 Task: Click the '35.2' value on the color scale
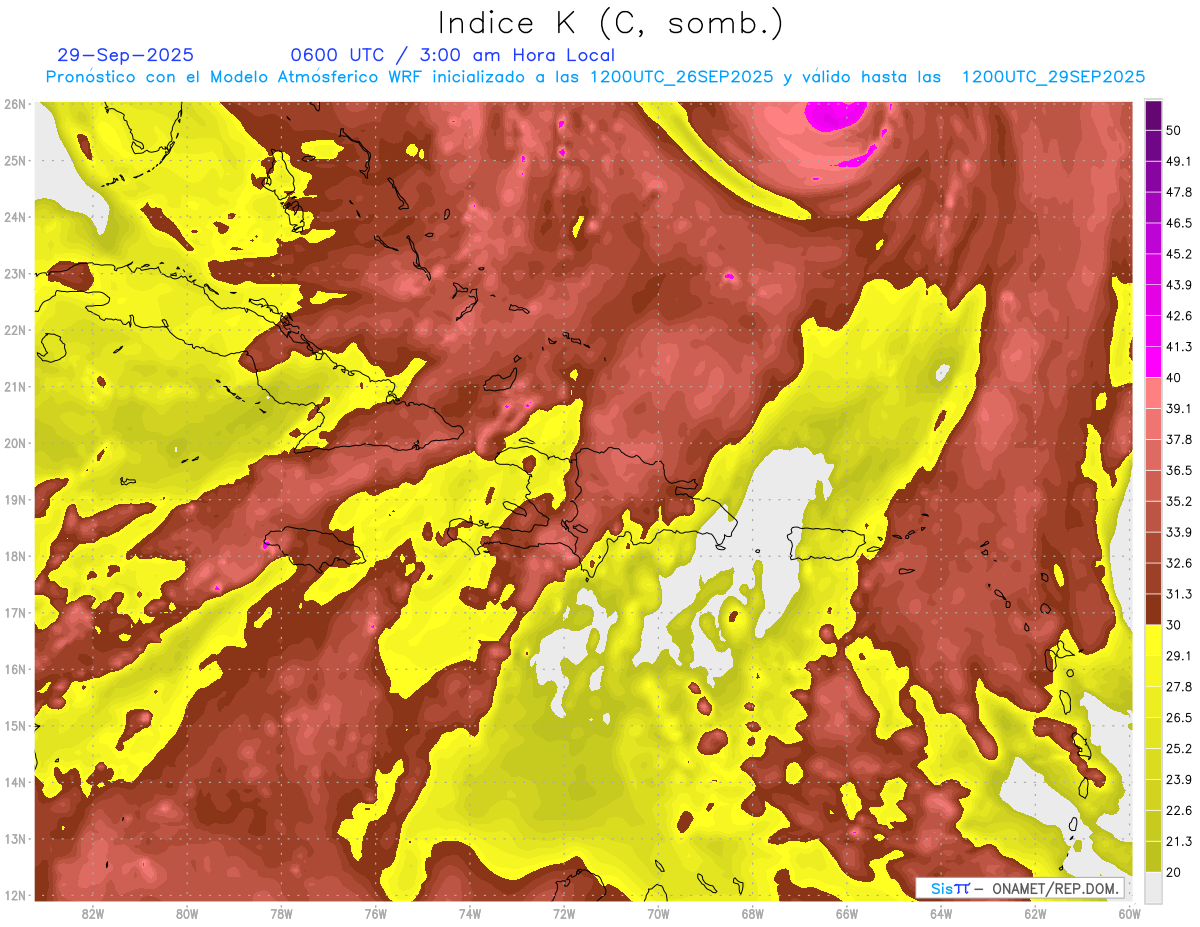[x=1178, y=502]
